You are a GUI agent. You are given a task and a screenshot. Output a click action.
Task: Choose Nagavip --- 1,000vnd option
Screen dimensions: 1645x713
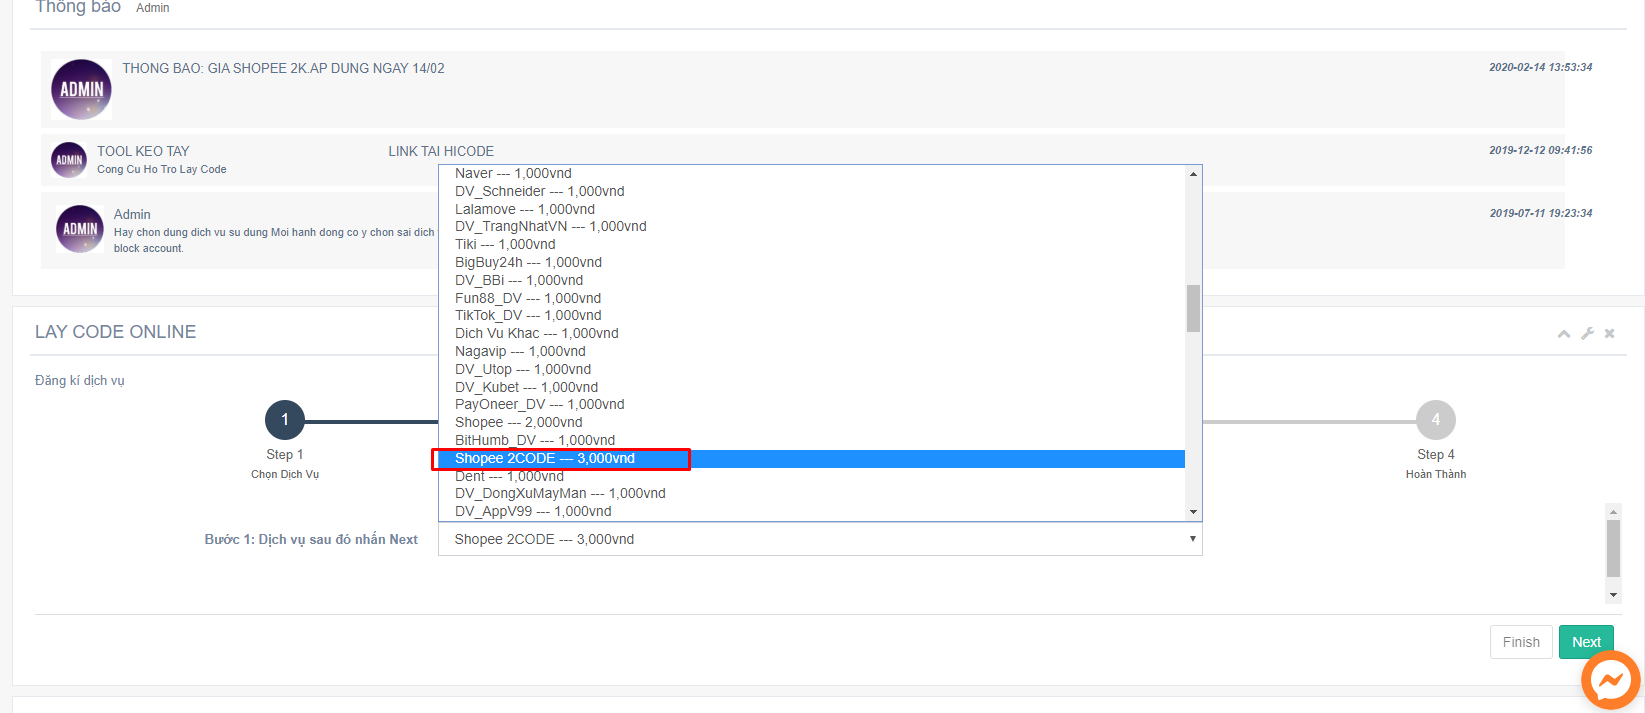pos(812,351)
